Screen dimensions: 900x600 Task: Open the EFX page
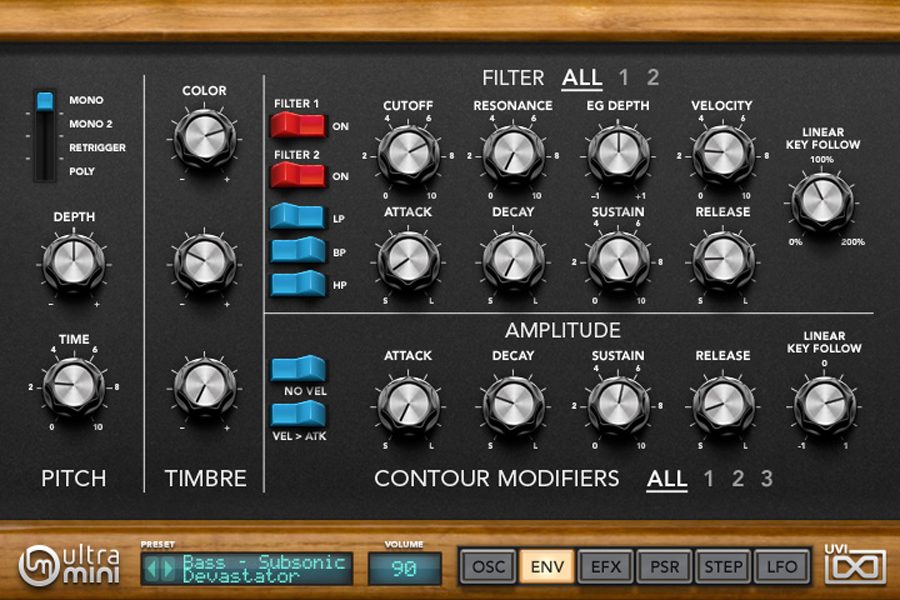606,567
